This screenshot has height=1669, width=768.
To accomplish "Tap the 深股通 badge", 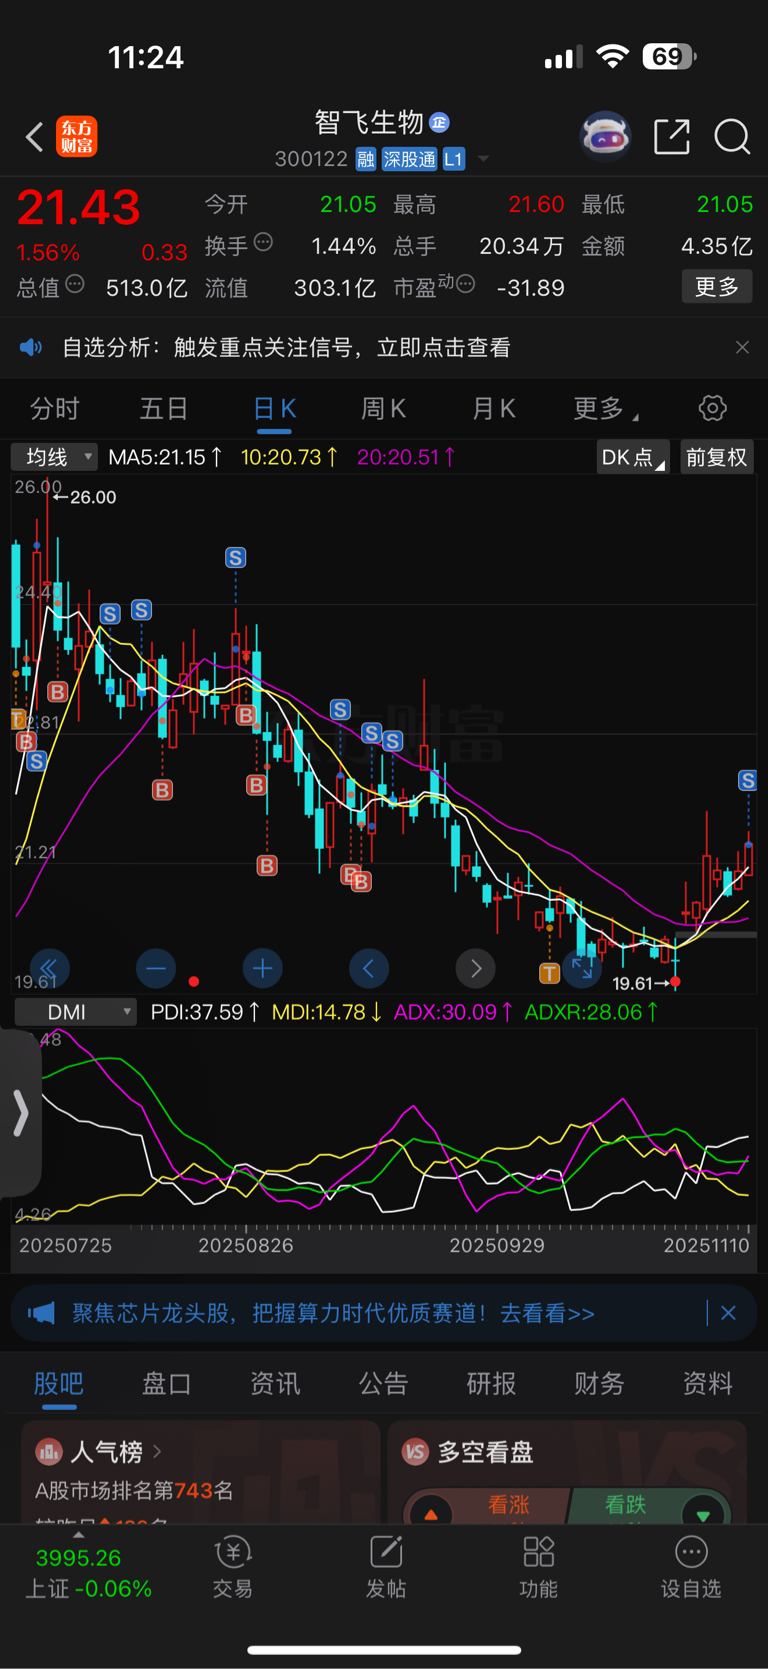I will tap(409, 159).
